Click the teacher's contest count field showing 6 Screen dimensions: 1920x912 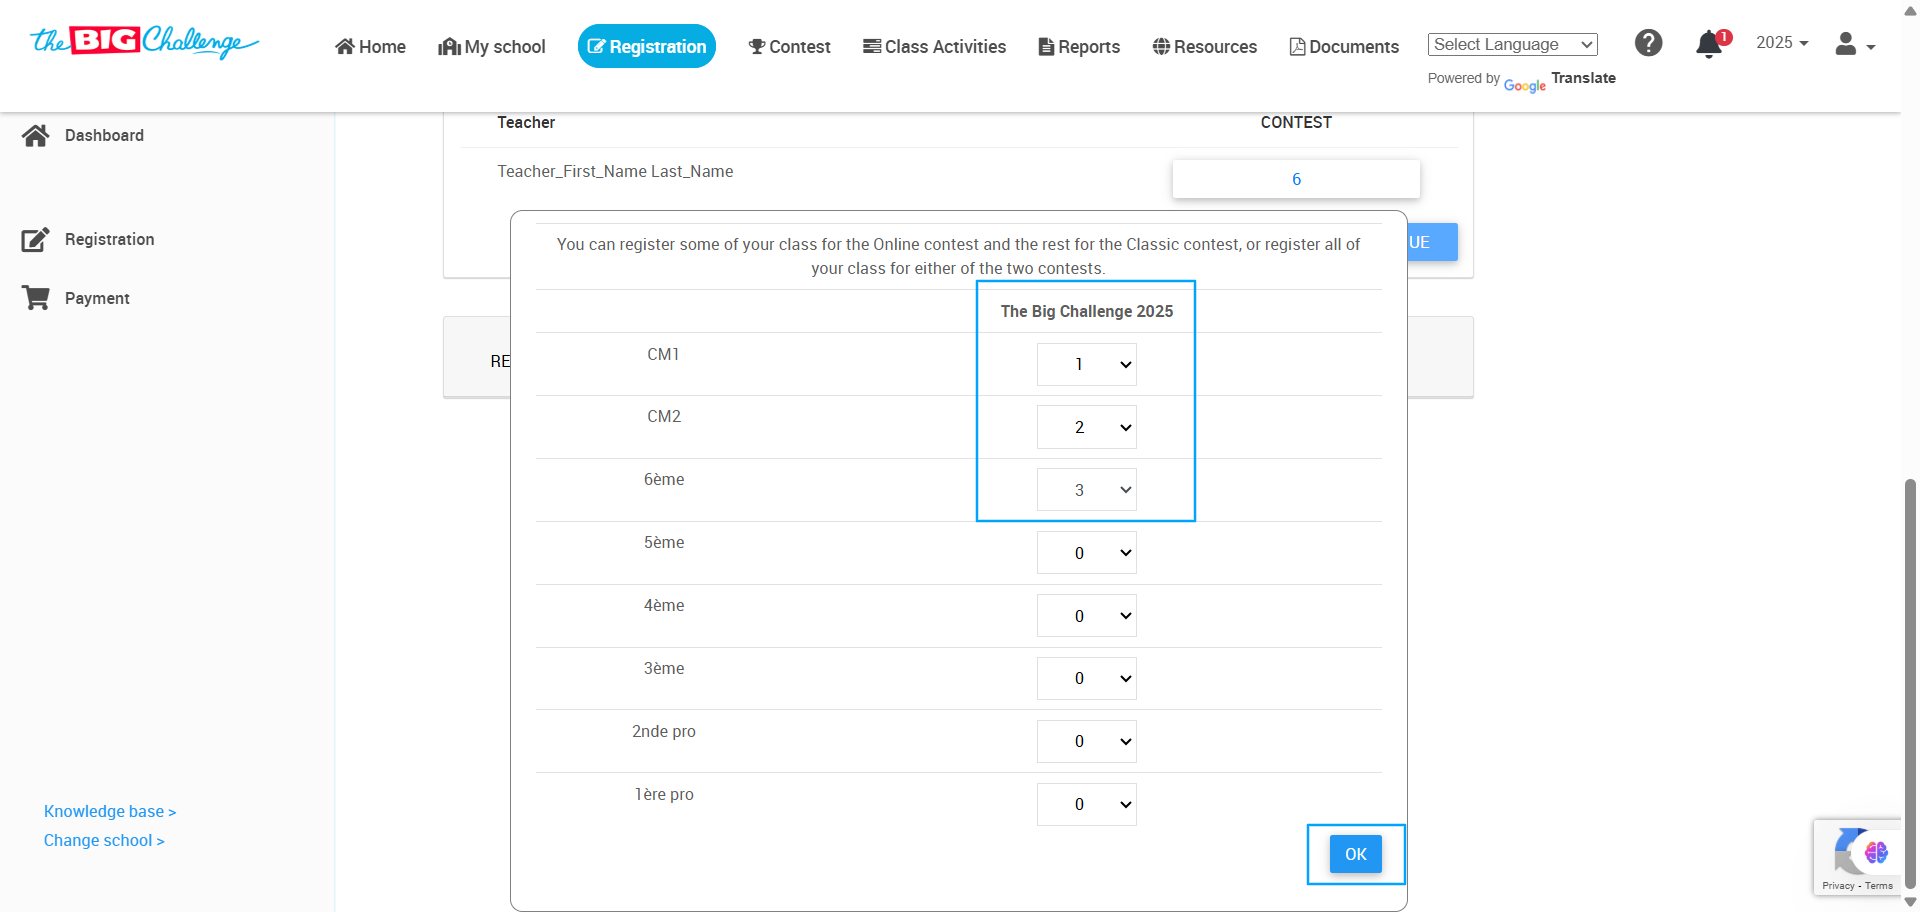pos(1296,180)
